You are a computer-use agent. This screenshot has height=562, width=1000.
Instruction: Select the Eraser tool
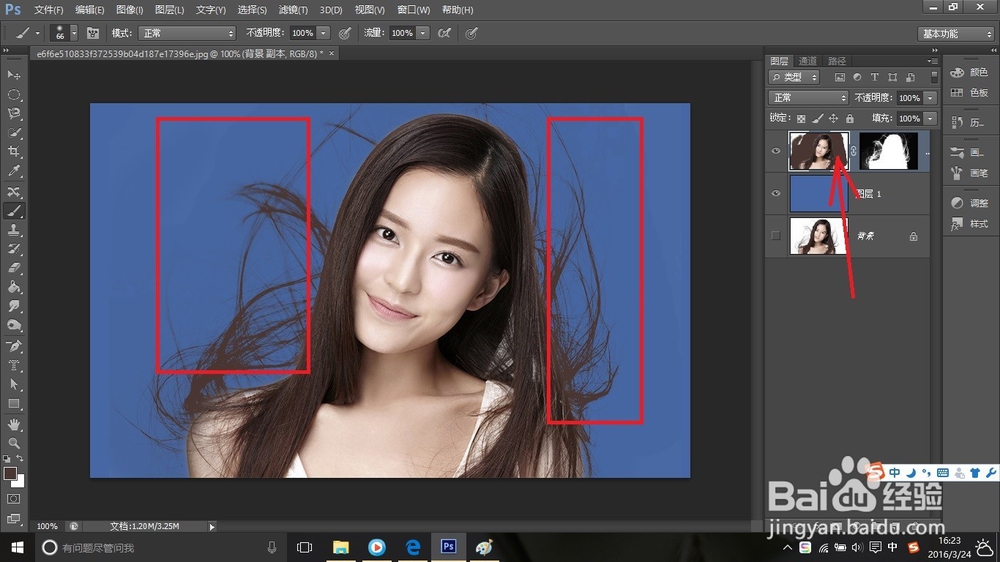[14, 268]
